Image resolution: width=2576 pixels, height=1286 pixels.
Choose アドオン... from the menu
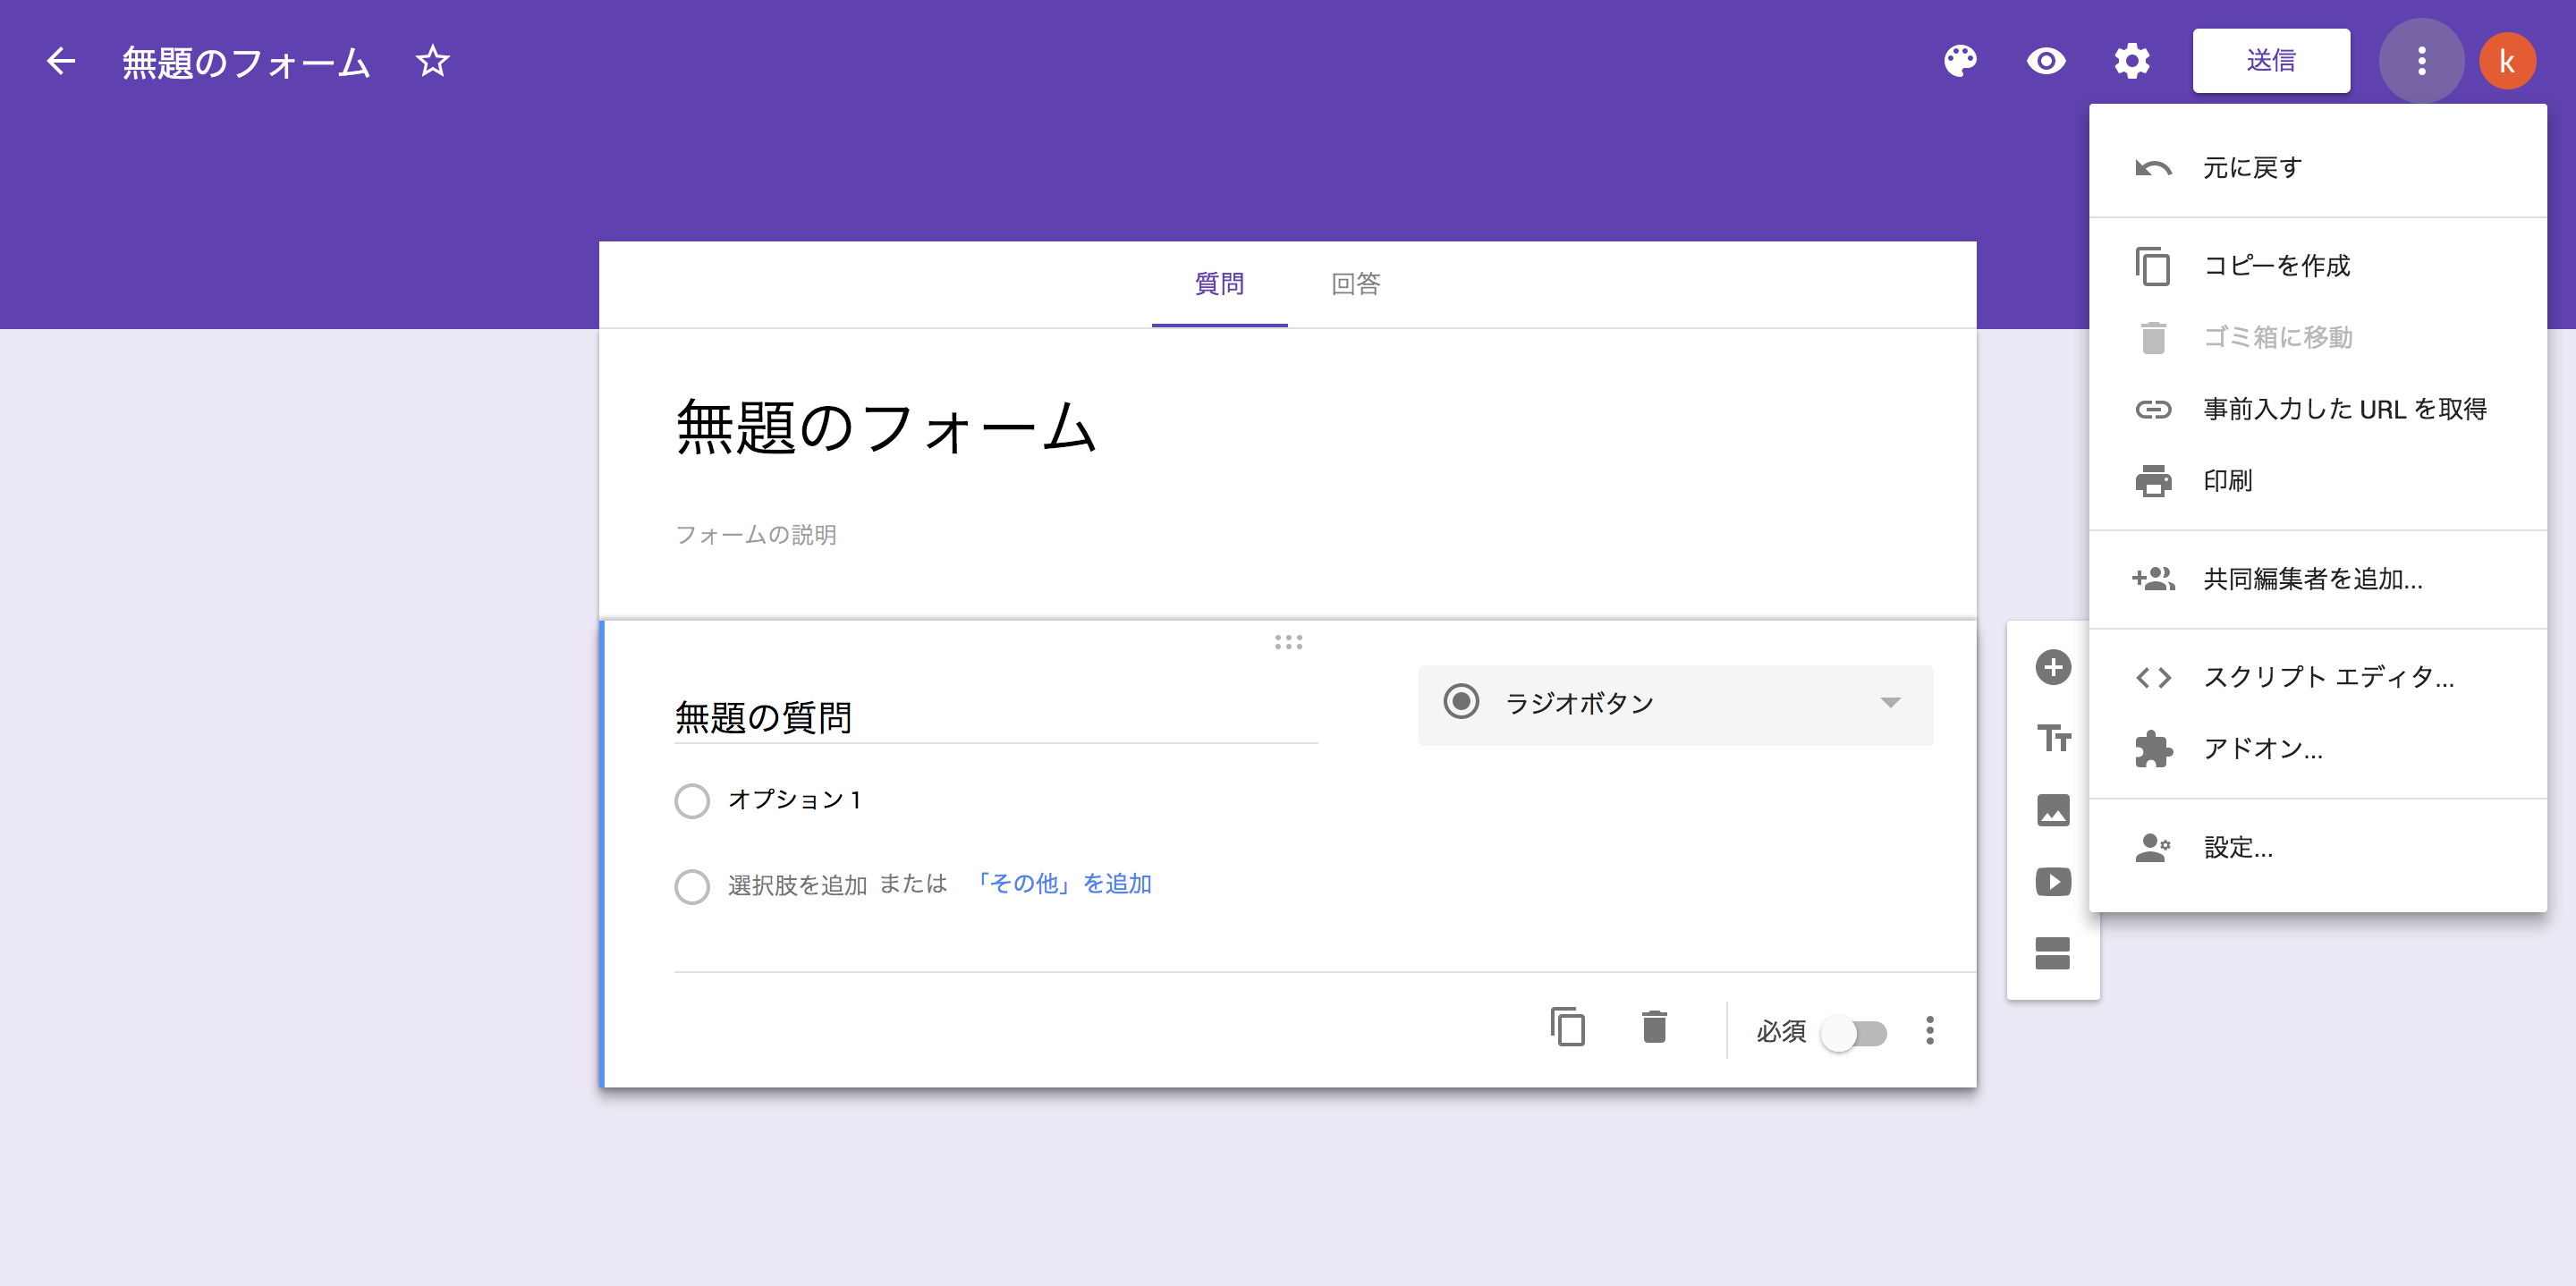click(2317, 748)
